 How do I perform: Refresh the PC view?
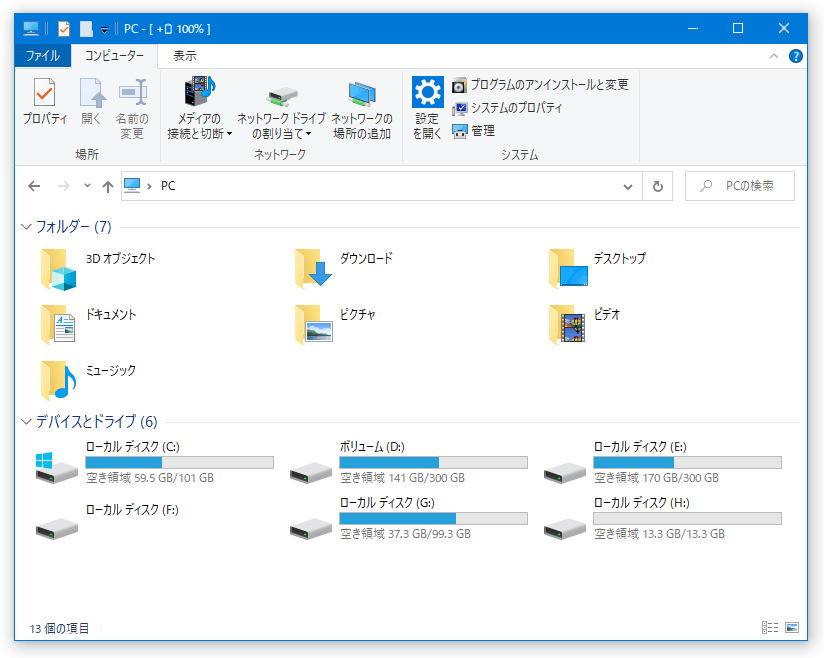click(657, 186)
